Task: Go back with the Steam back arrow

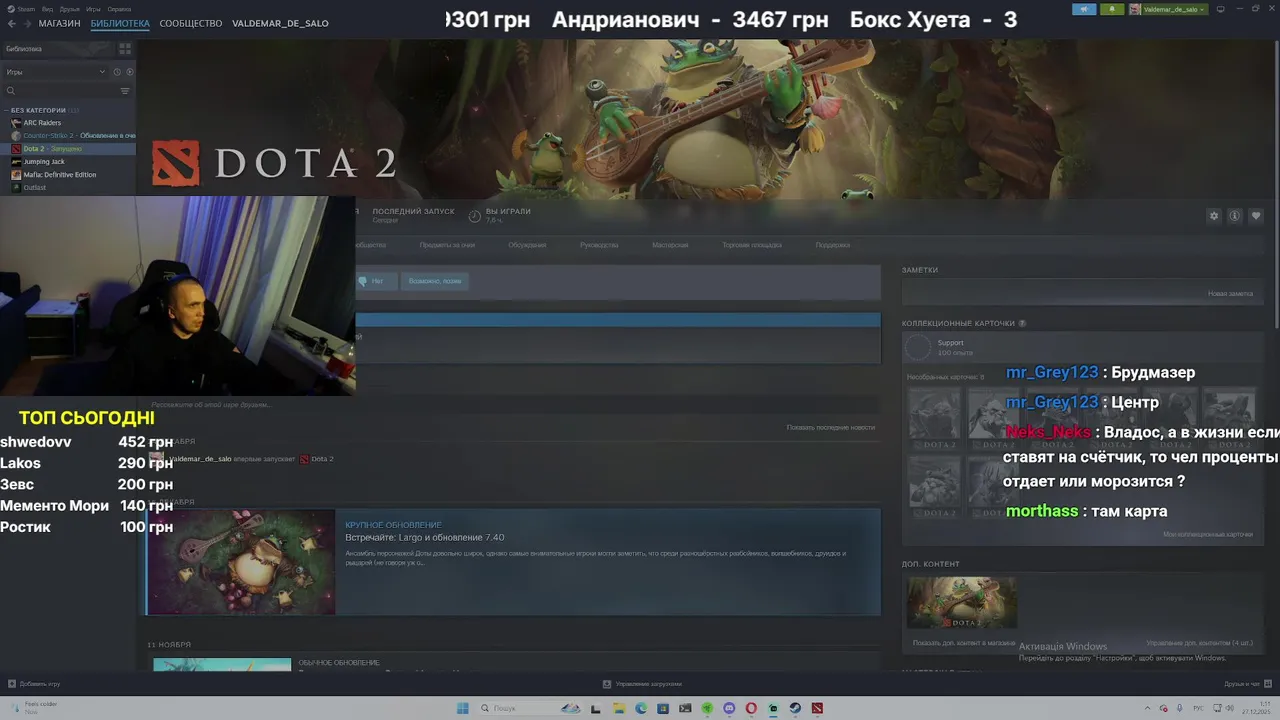Action: pyautogui.click(x=12, y=23)
